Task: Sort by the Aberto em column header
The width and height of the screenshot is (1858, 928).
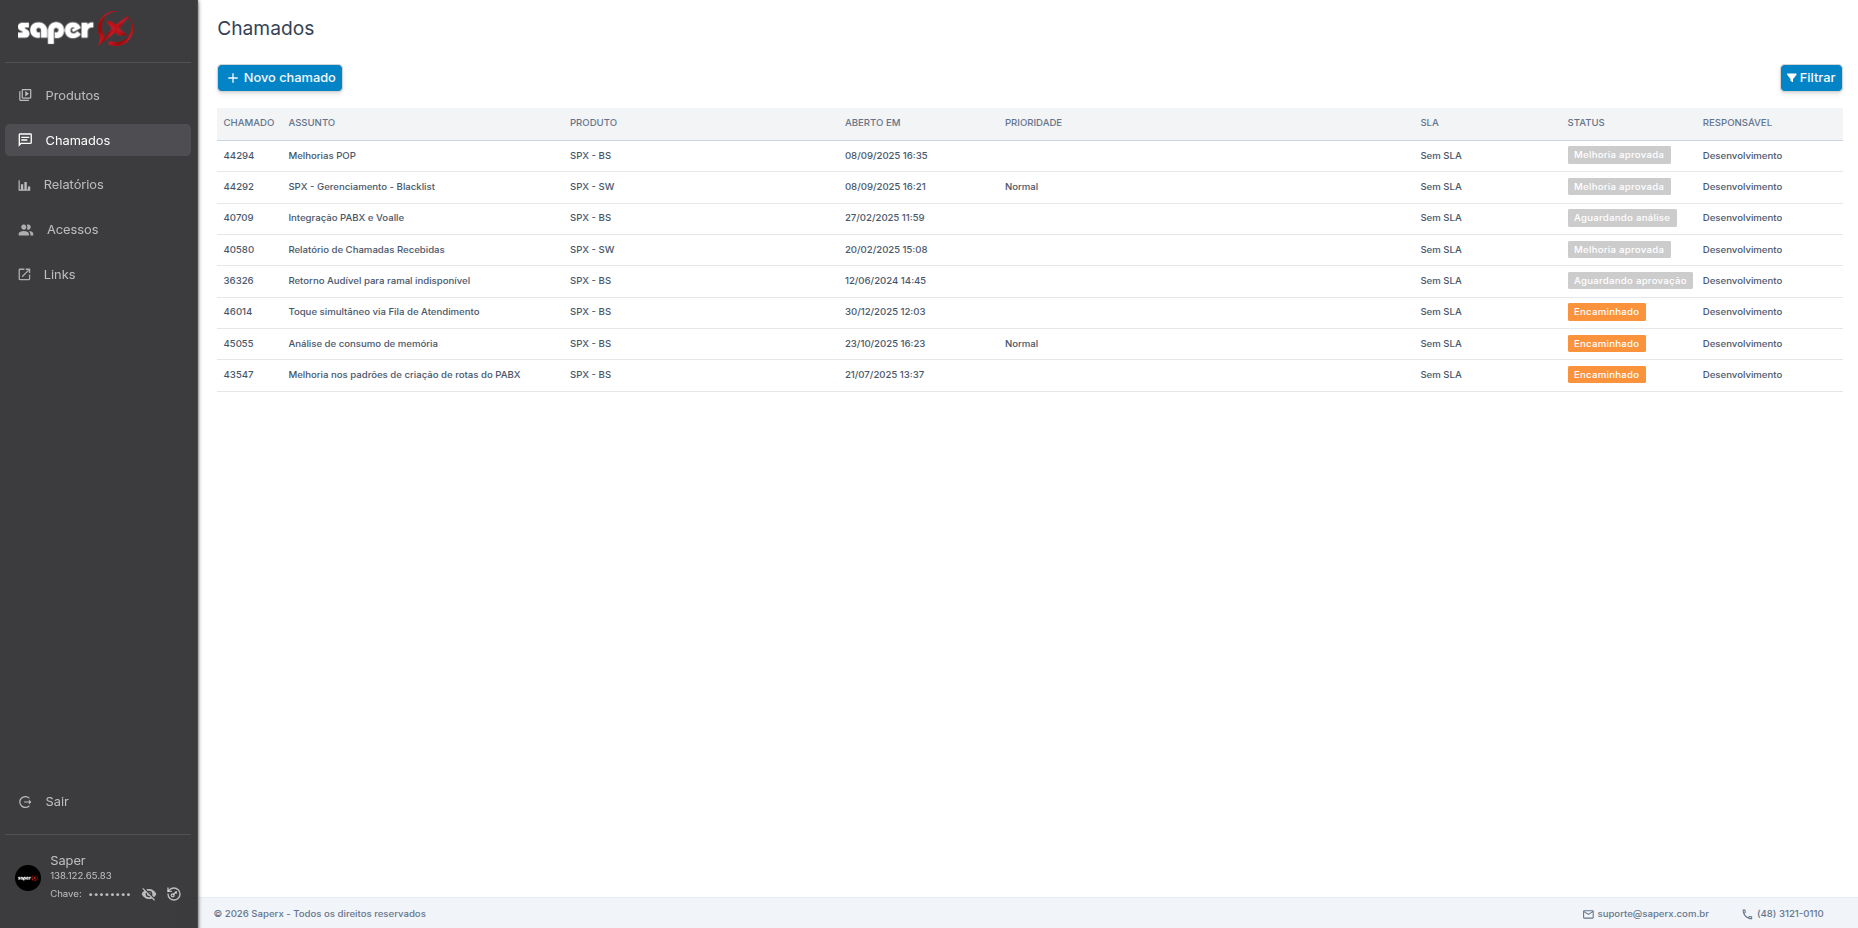Action: (872, 123)
